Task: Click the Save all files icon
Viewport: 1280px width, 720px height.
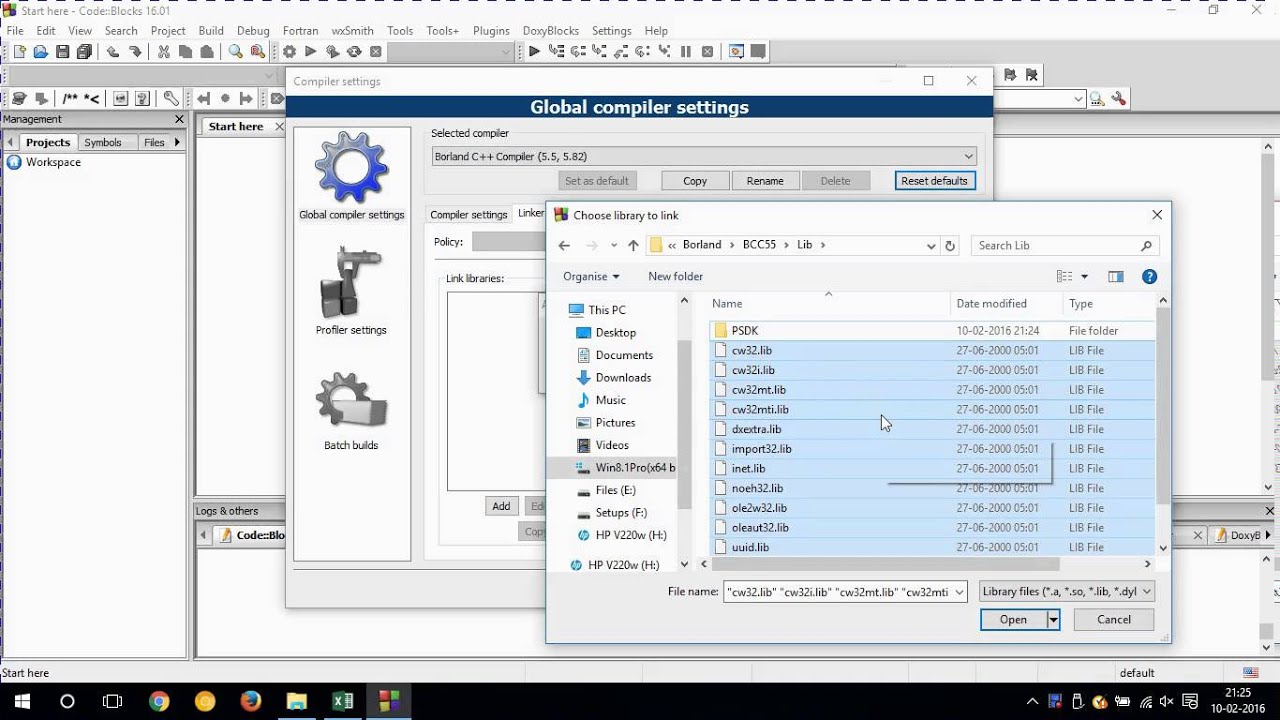Action: coord(85,52)
